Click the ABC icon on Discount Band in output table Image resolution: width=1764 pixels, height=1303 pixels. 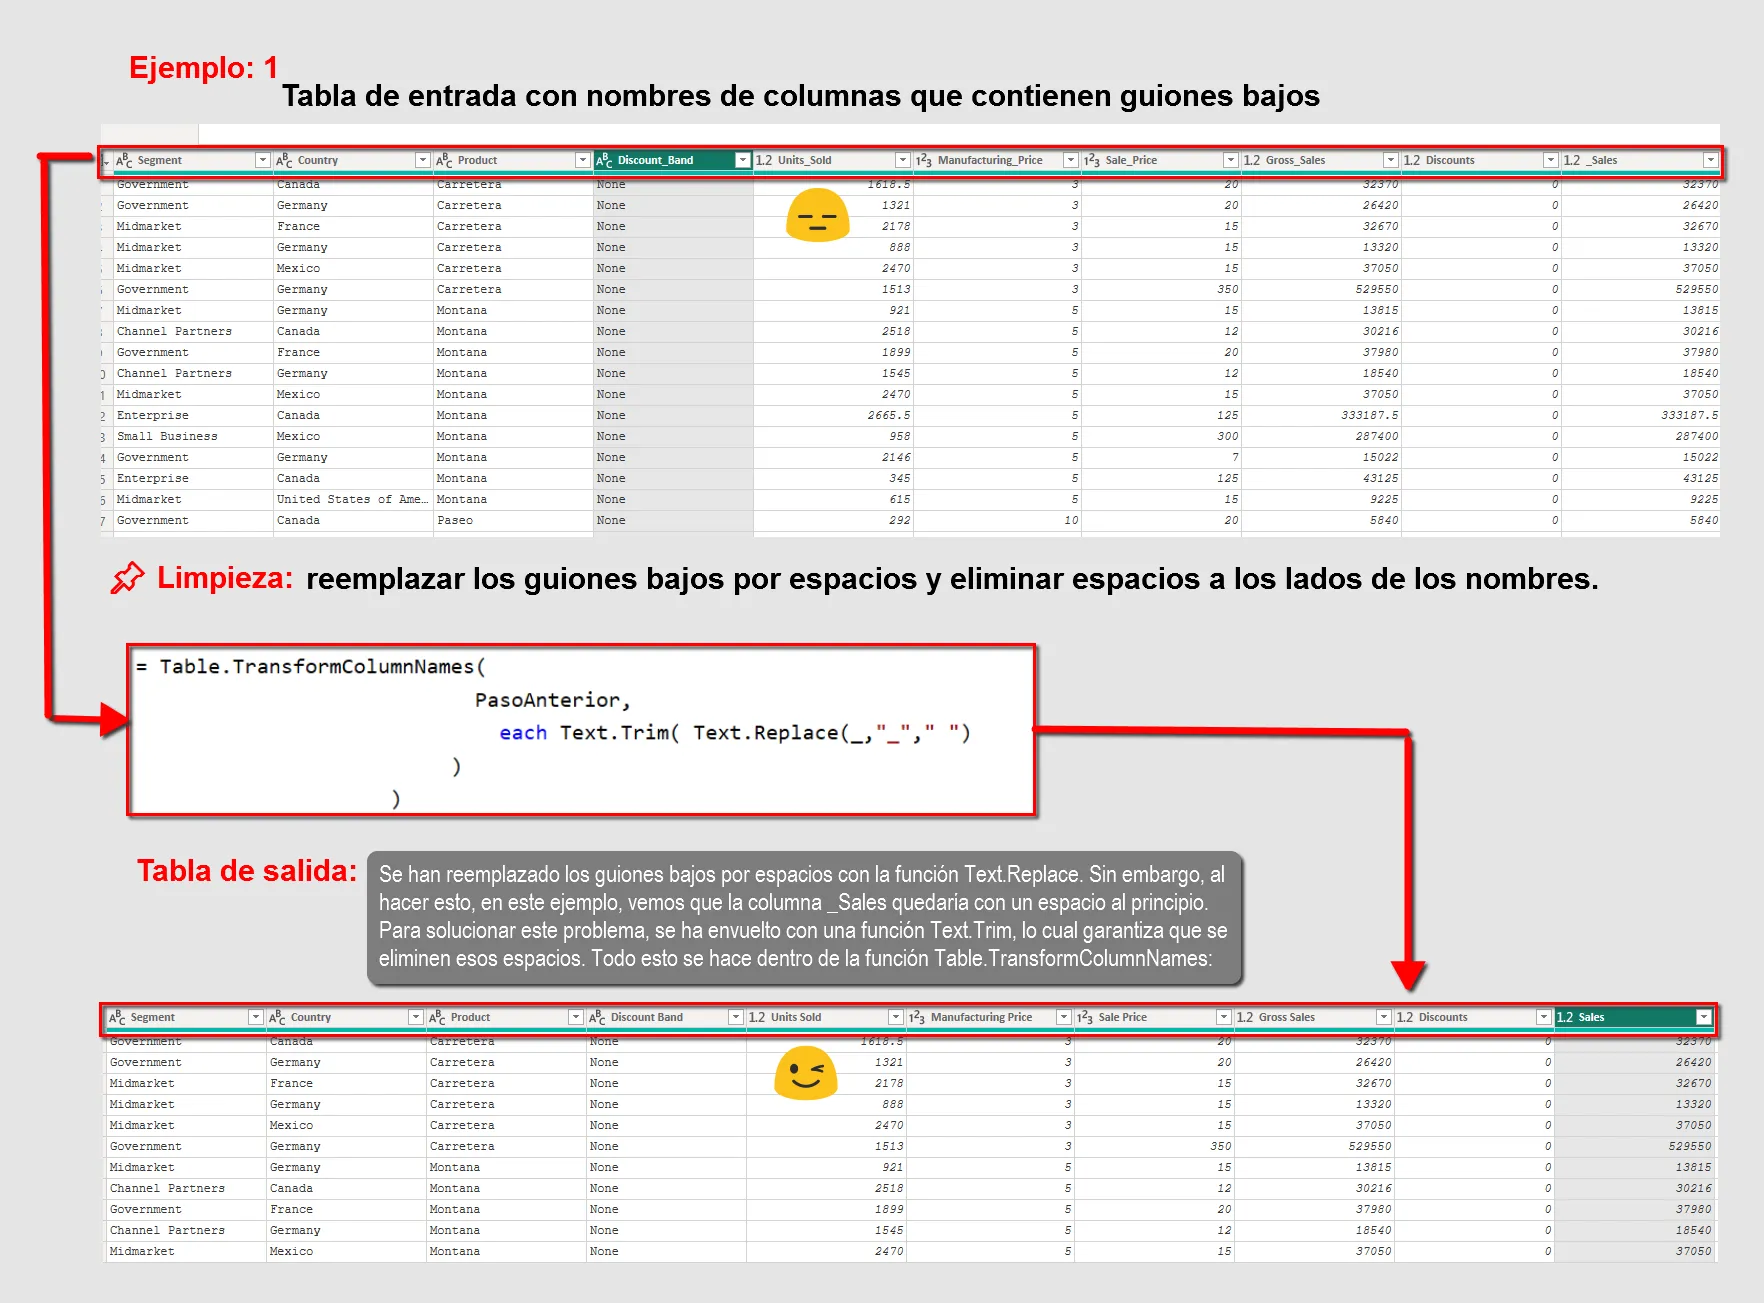597,1017
